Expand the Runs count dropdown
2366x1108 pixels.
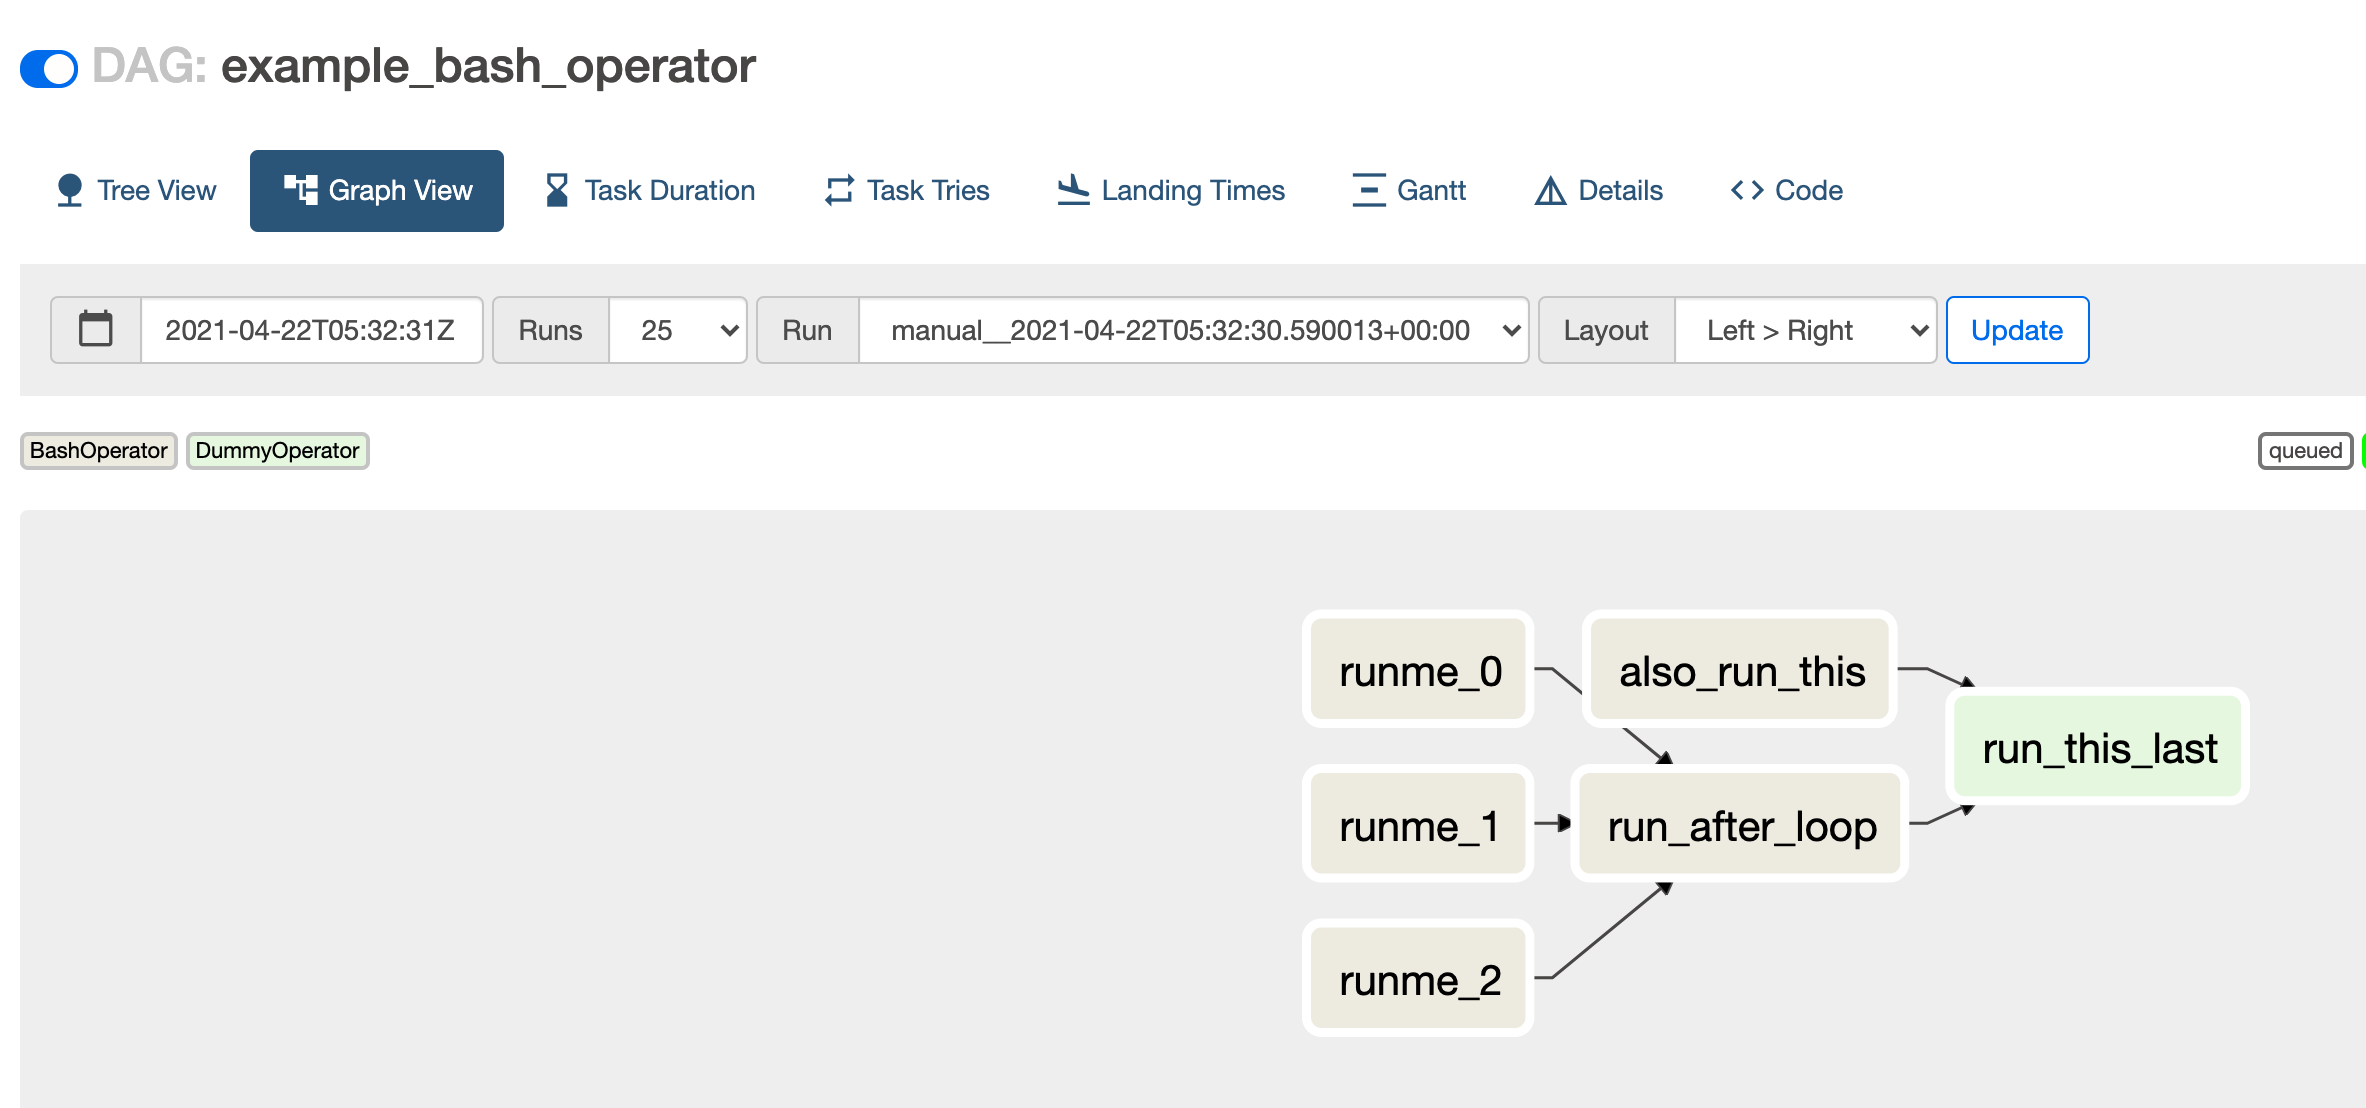pos(678,330)
